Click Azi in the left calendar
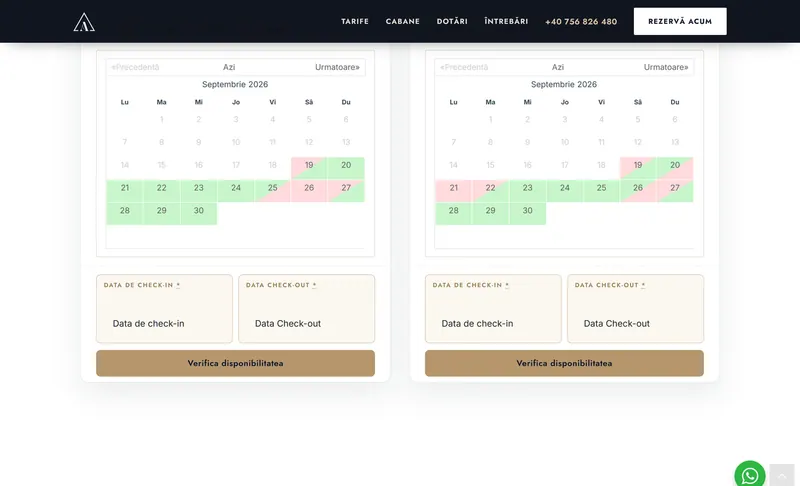This screenshot has width=800, height=486. 229,67
